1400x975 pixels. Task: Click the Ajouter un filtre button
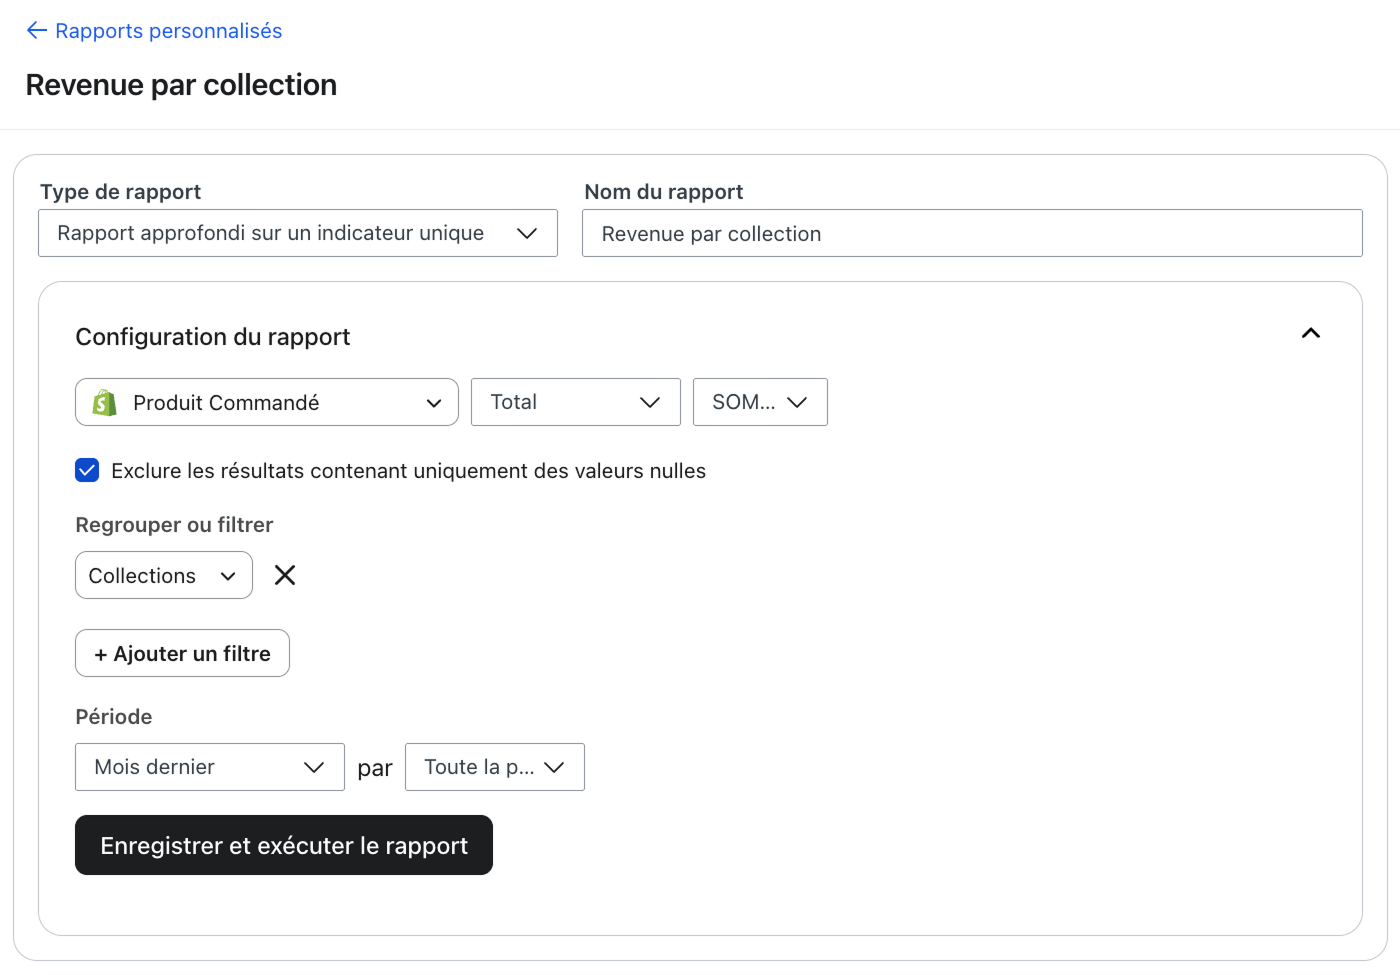pyautogui.click(x=182, y=654)
